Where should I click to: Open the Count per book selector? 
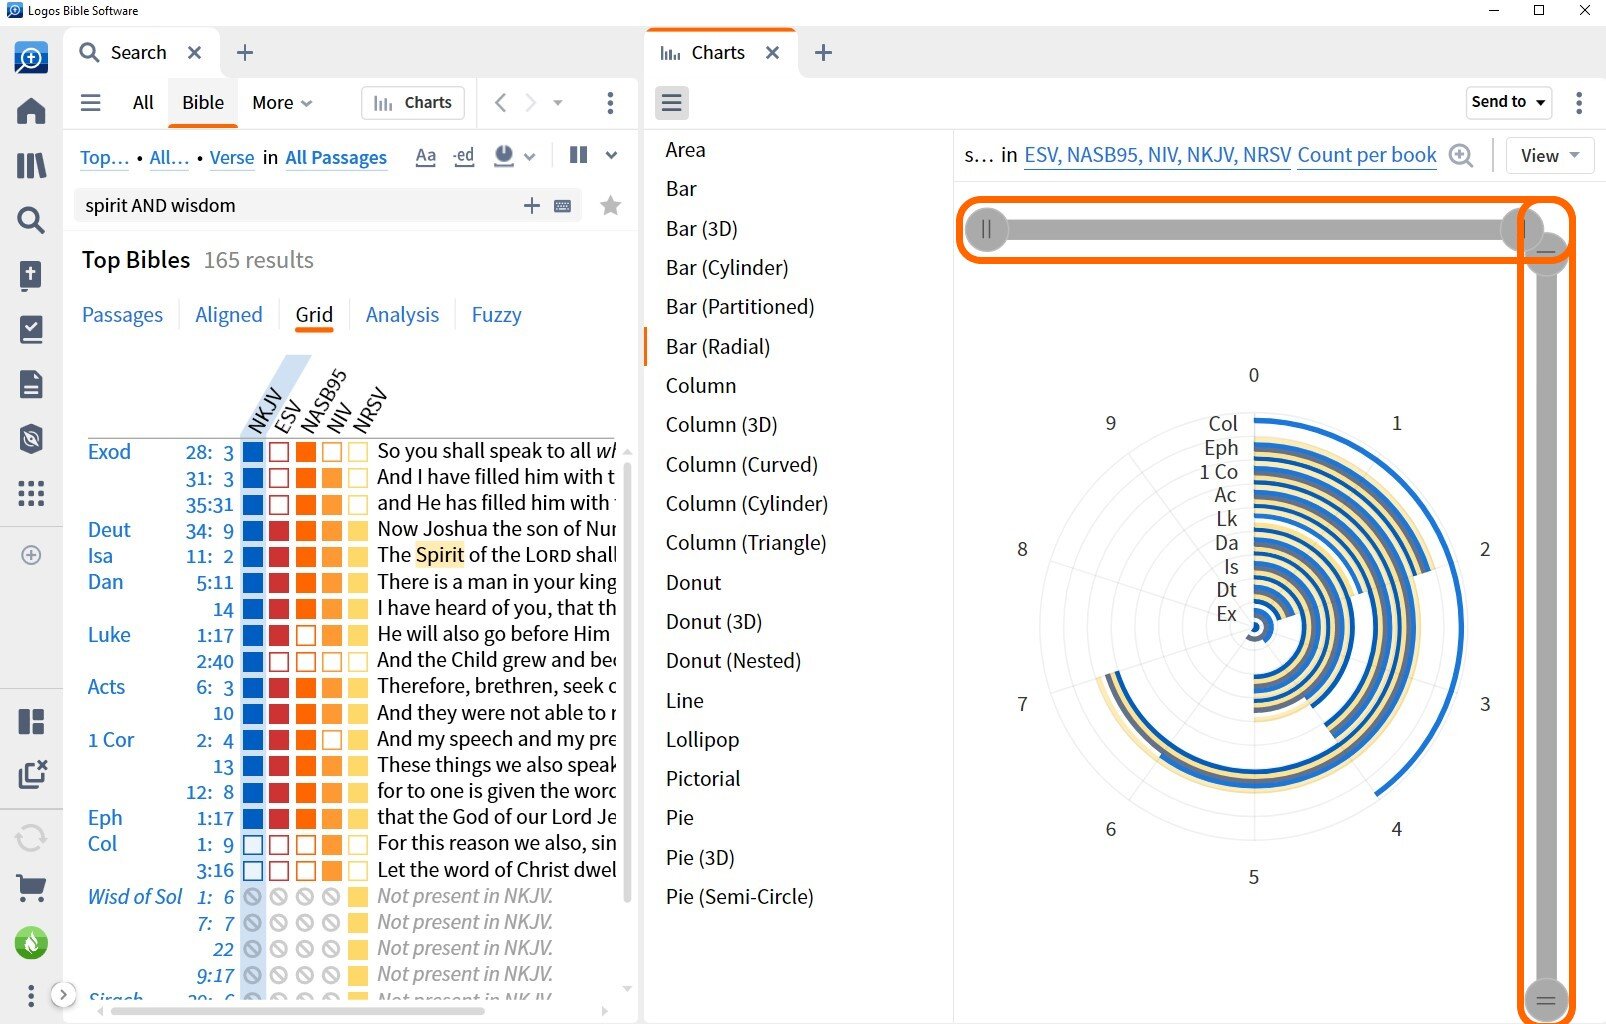coord(1367,155)
